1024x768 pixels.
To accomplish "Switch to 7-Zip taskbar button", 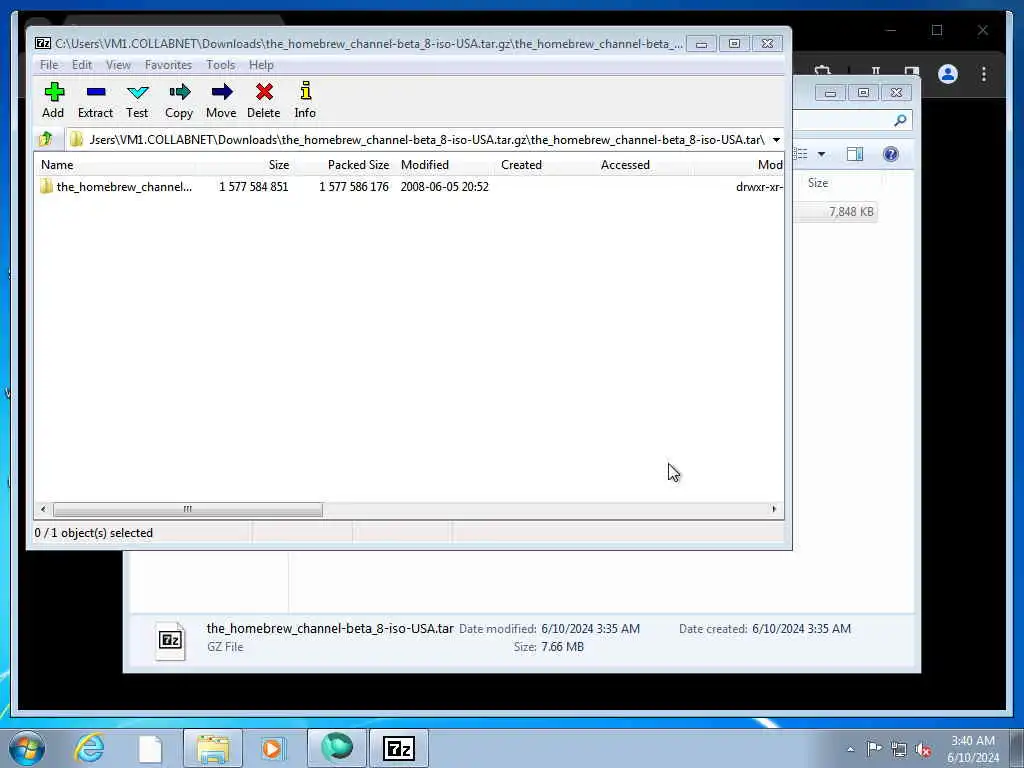I will pos(399,748).
